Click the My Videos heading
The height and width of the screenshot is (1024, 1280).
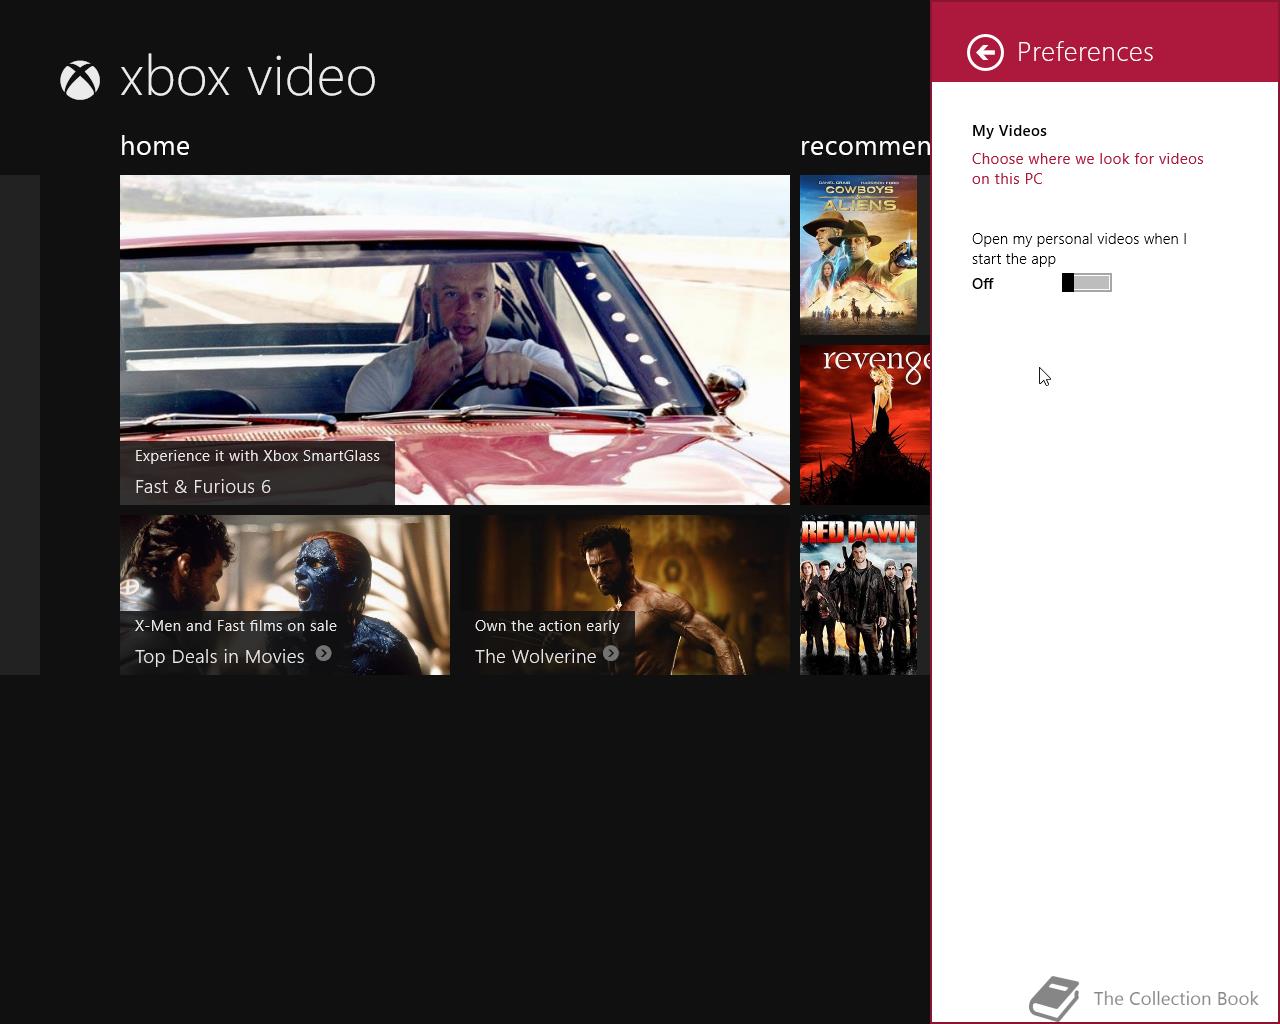(x=1009, y=131)
